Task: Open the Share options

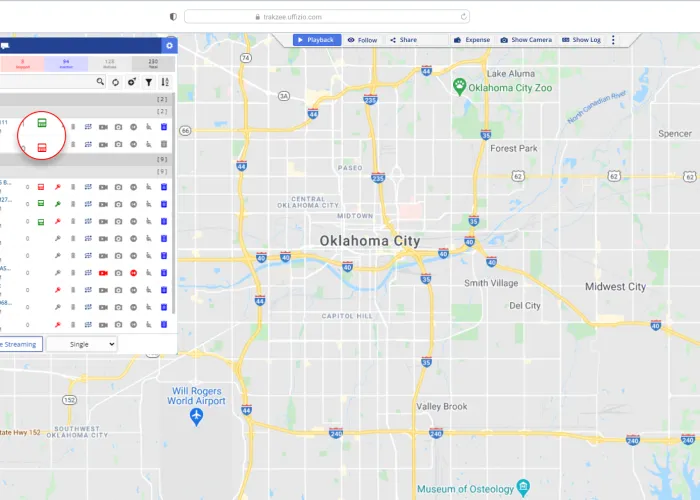Action: (403, 40)
